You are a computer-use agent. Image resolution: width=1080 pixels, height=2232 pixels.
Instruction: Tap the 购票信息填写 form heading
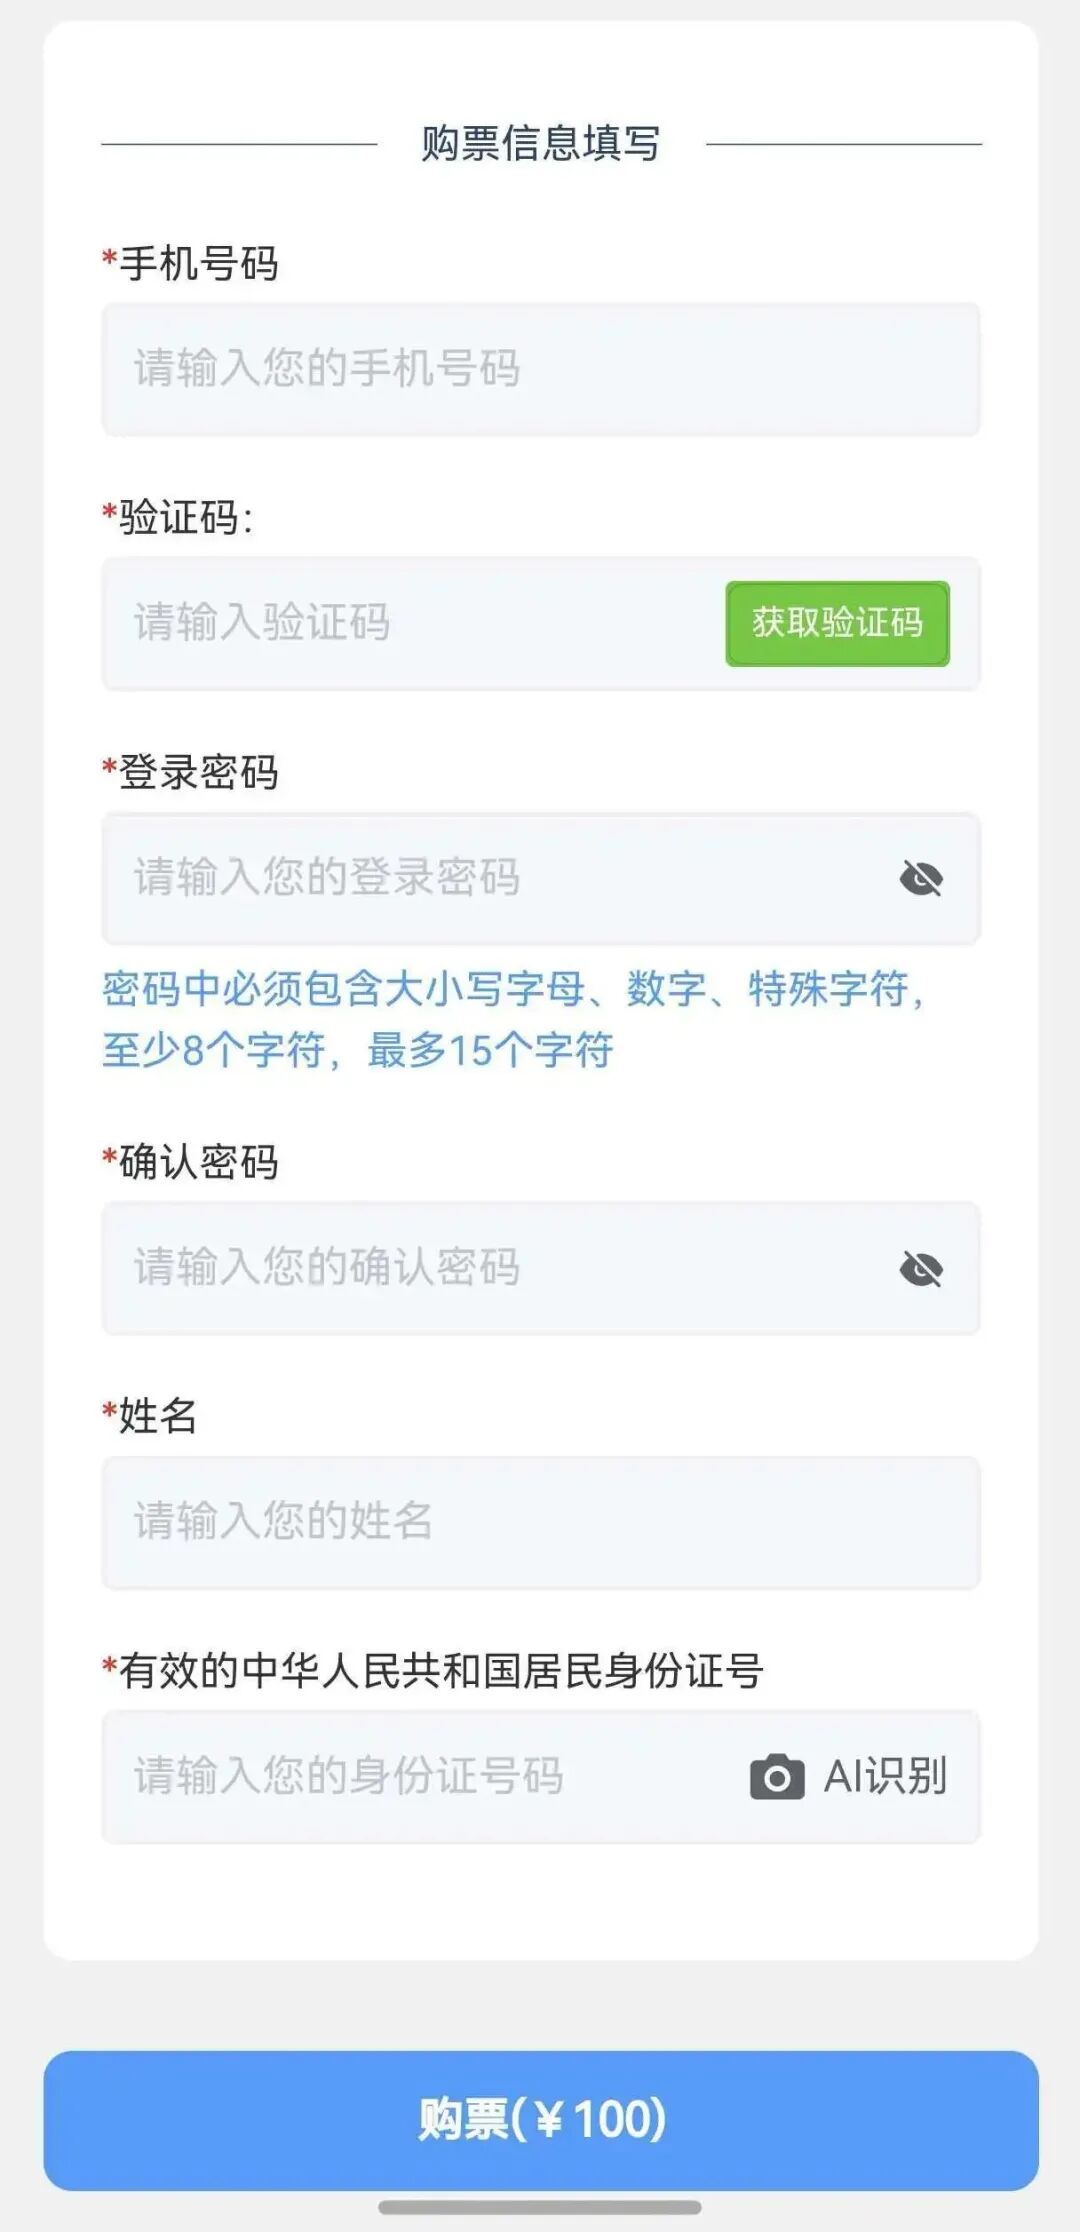540,144
